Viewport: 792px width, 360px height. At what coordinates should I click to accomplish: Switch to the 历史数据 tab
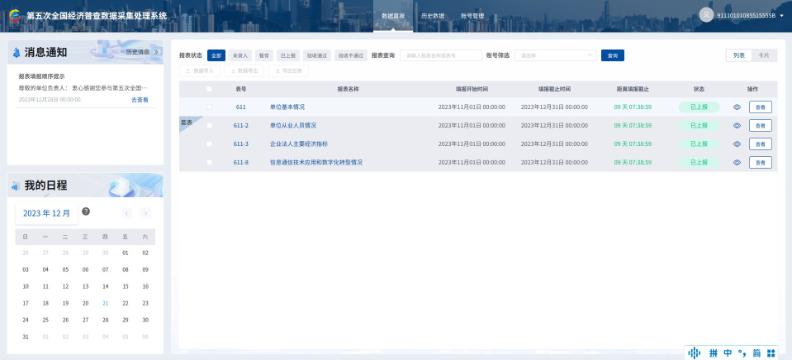[x=432, y=16]
